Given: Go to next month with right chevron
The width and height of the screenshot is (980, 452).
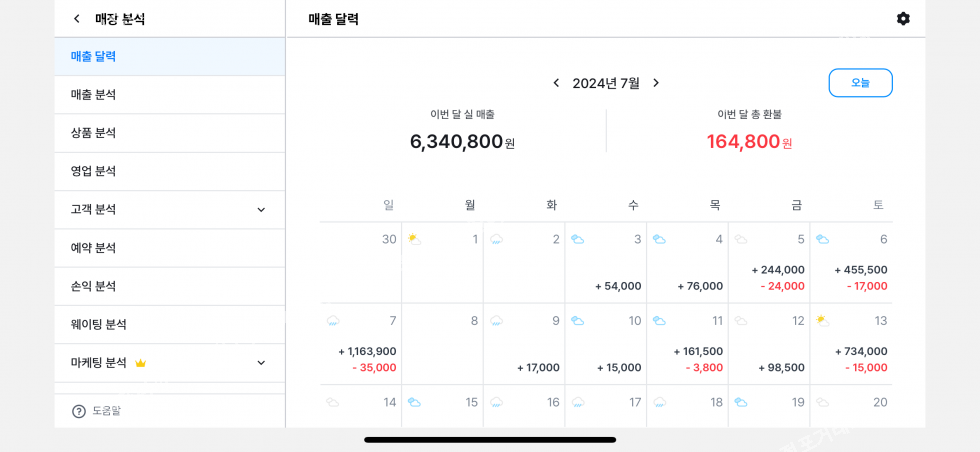Looking at the screenshot, I should click(656, 83).
